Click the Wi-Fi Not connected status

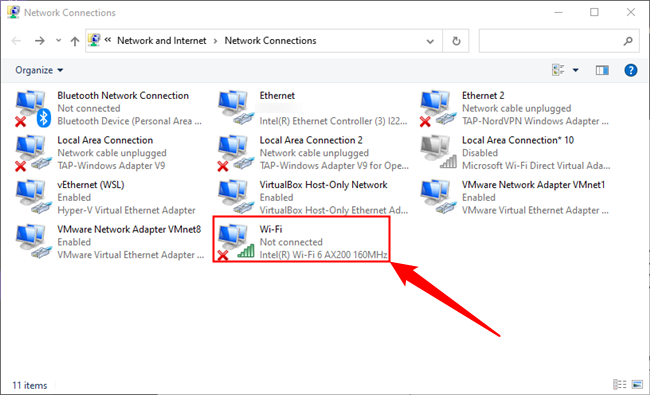coord(291,242)
